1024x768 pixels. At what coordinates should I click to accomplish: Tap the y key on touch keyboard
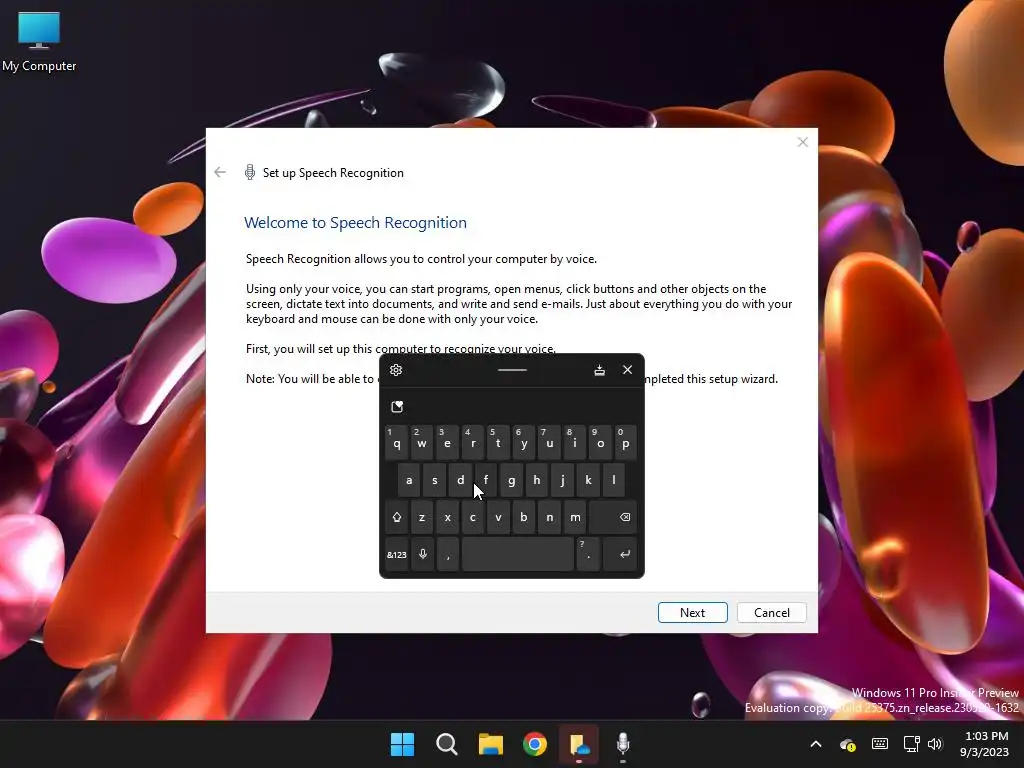(x=524, y=443)
